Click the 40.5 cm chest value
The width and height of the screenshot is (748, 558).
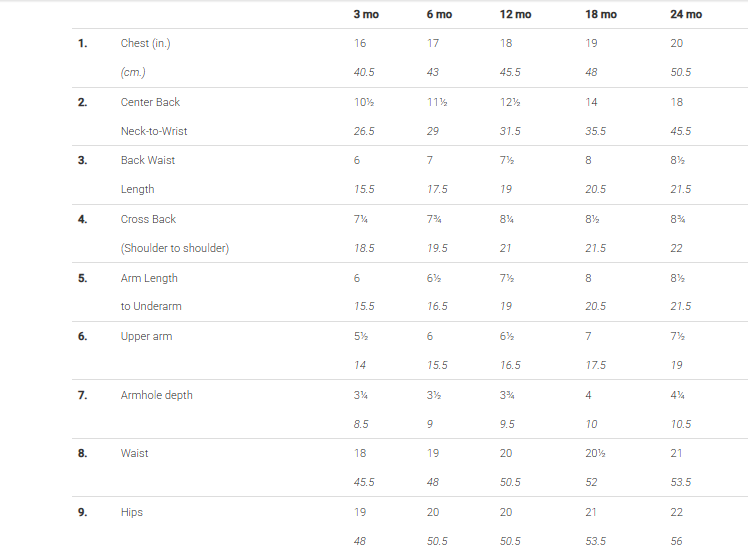pos(364,72)
